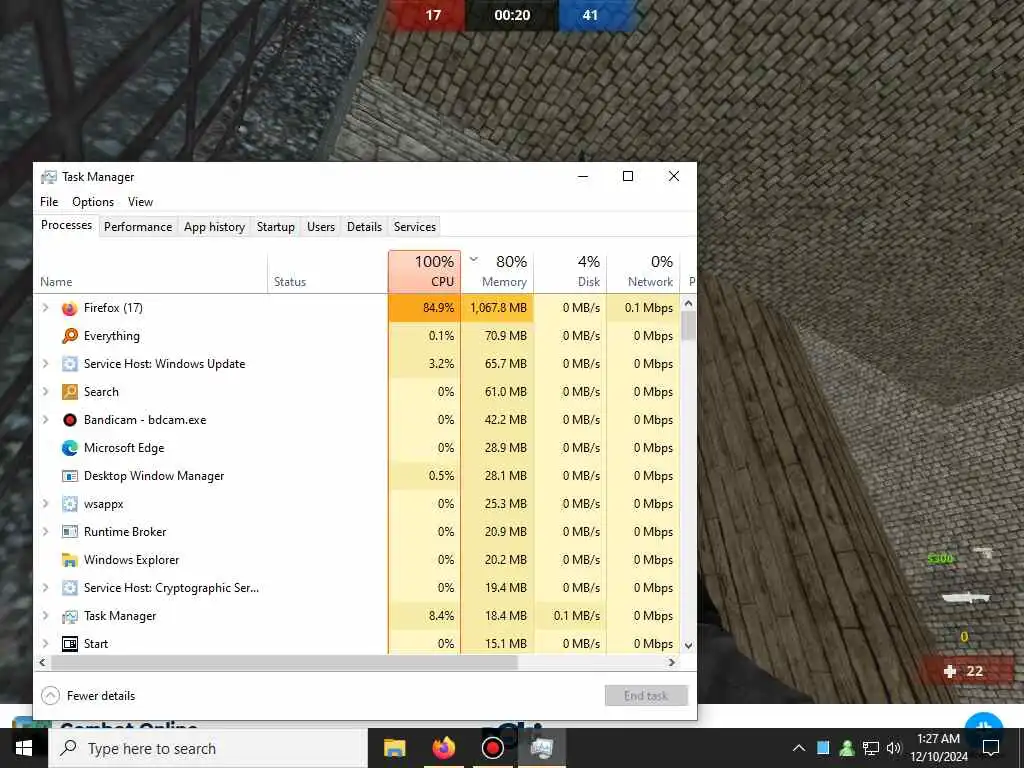This screenshot has height=768, width=1024.
Task: Click the Search process icon
Action: tap(69, 392)
